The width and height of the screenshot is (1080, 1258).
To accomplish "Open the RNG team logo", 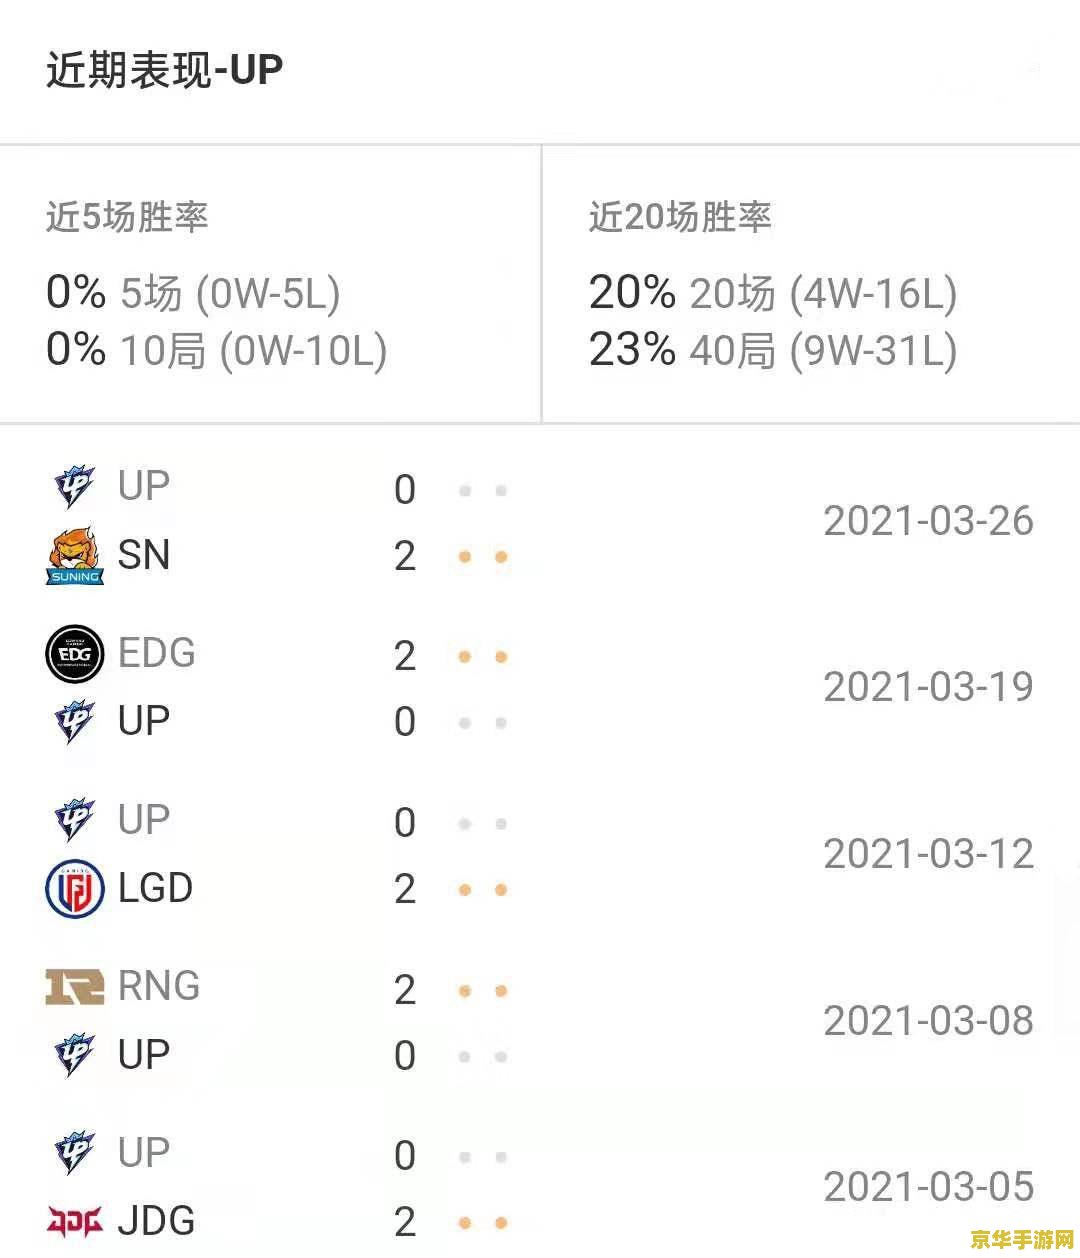I will click(x=75, y=987).
